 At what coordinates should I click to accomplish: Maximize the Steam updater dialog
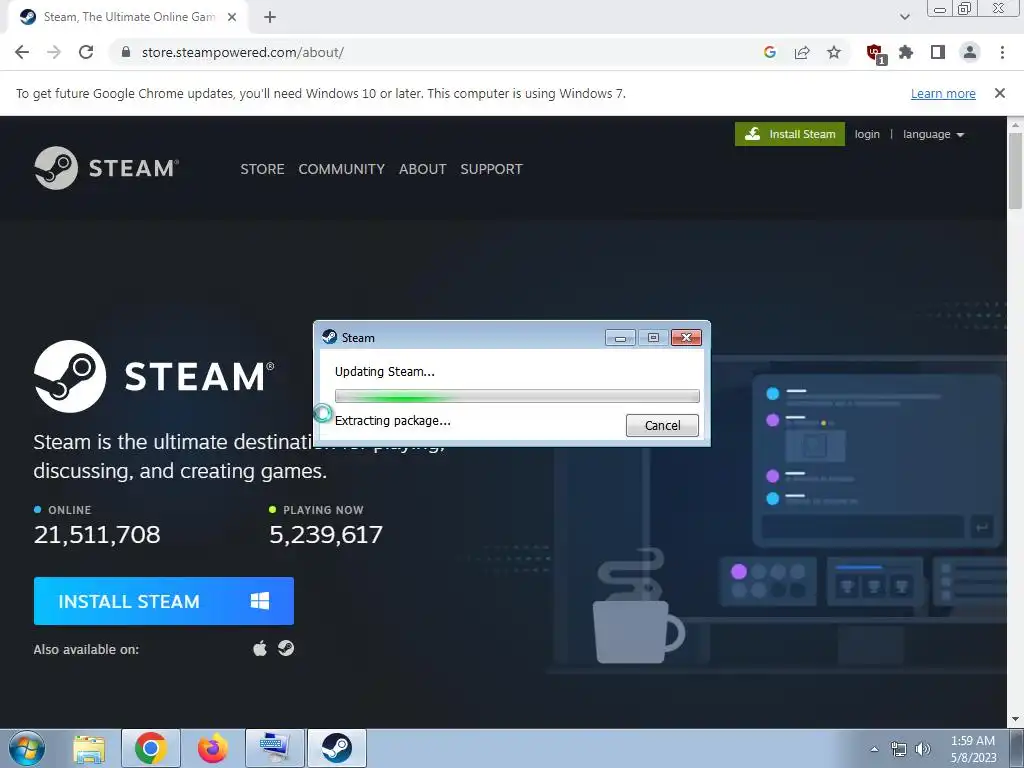click(653, 338)
